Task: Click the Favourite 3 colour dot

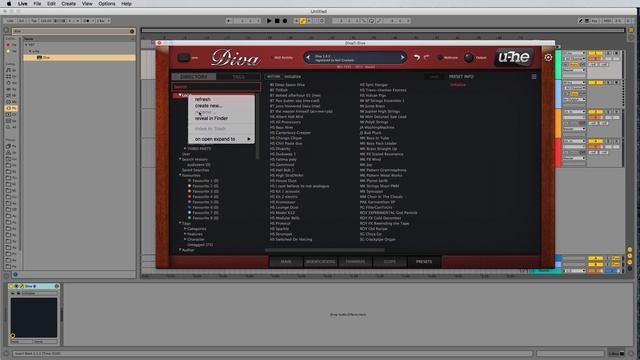Action: pos(189,191)
